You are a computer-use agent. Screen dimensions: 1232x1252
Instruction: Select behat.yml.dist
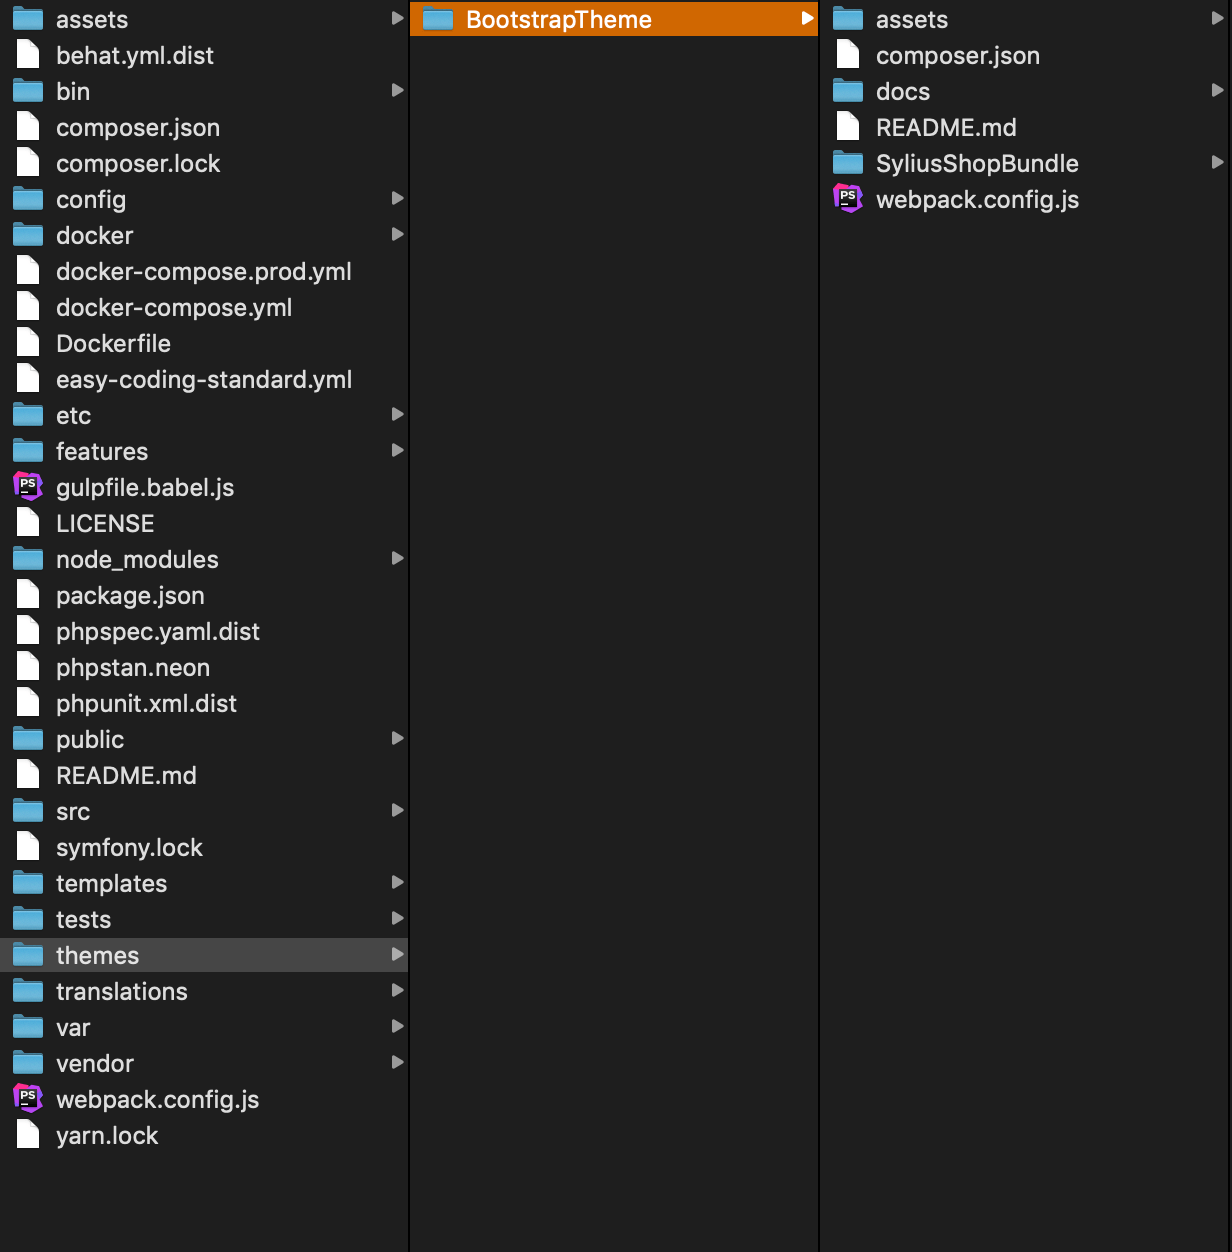coord(135,55)
